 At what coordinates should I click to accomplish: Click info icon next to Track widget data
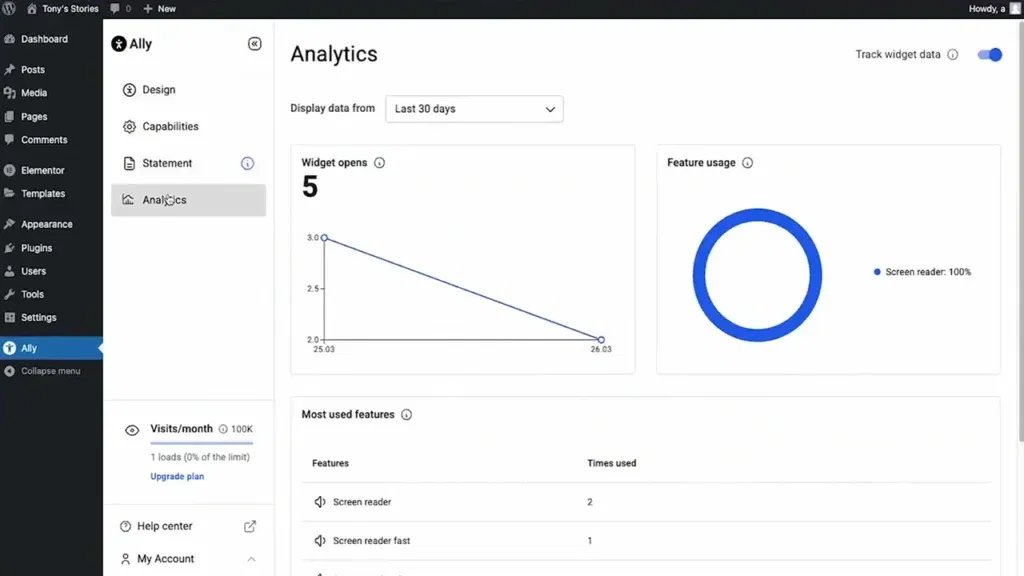pyautogui.click(x=952, y=55)
